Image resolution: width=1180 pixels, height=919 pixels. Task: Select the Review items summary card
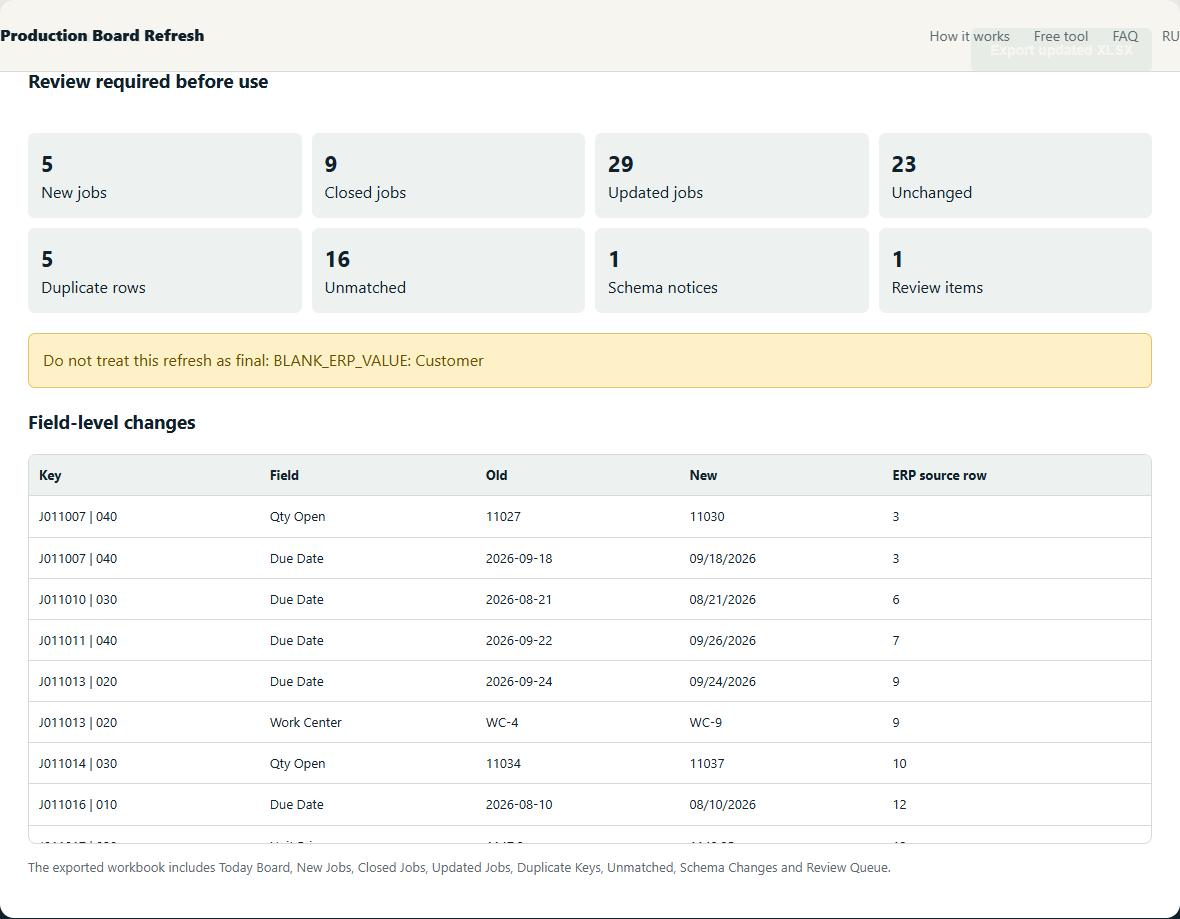(x=1015, y=270)
